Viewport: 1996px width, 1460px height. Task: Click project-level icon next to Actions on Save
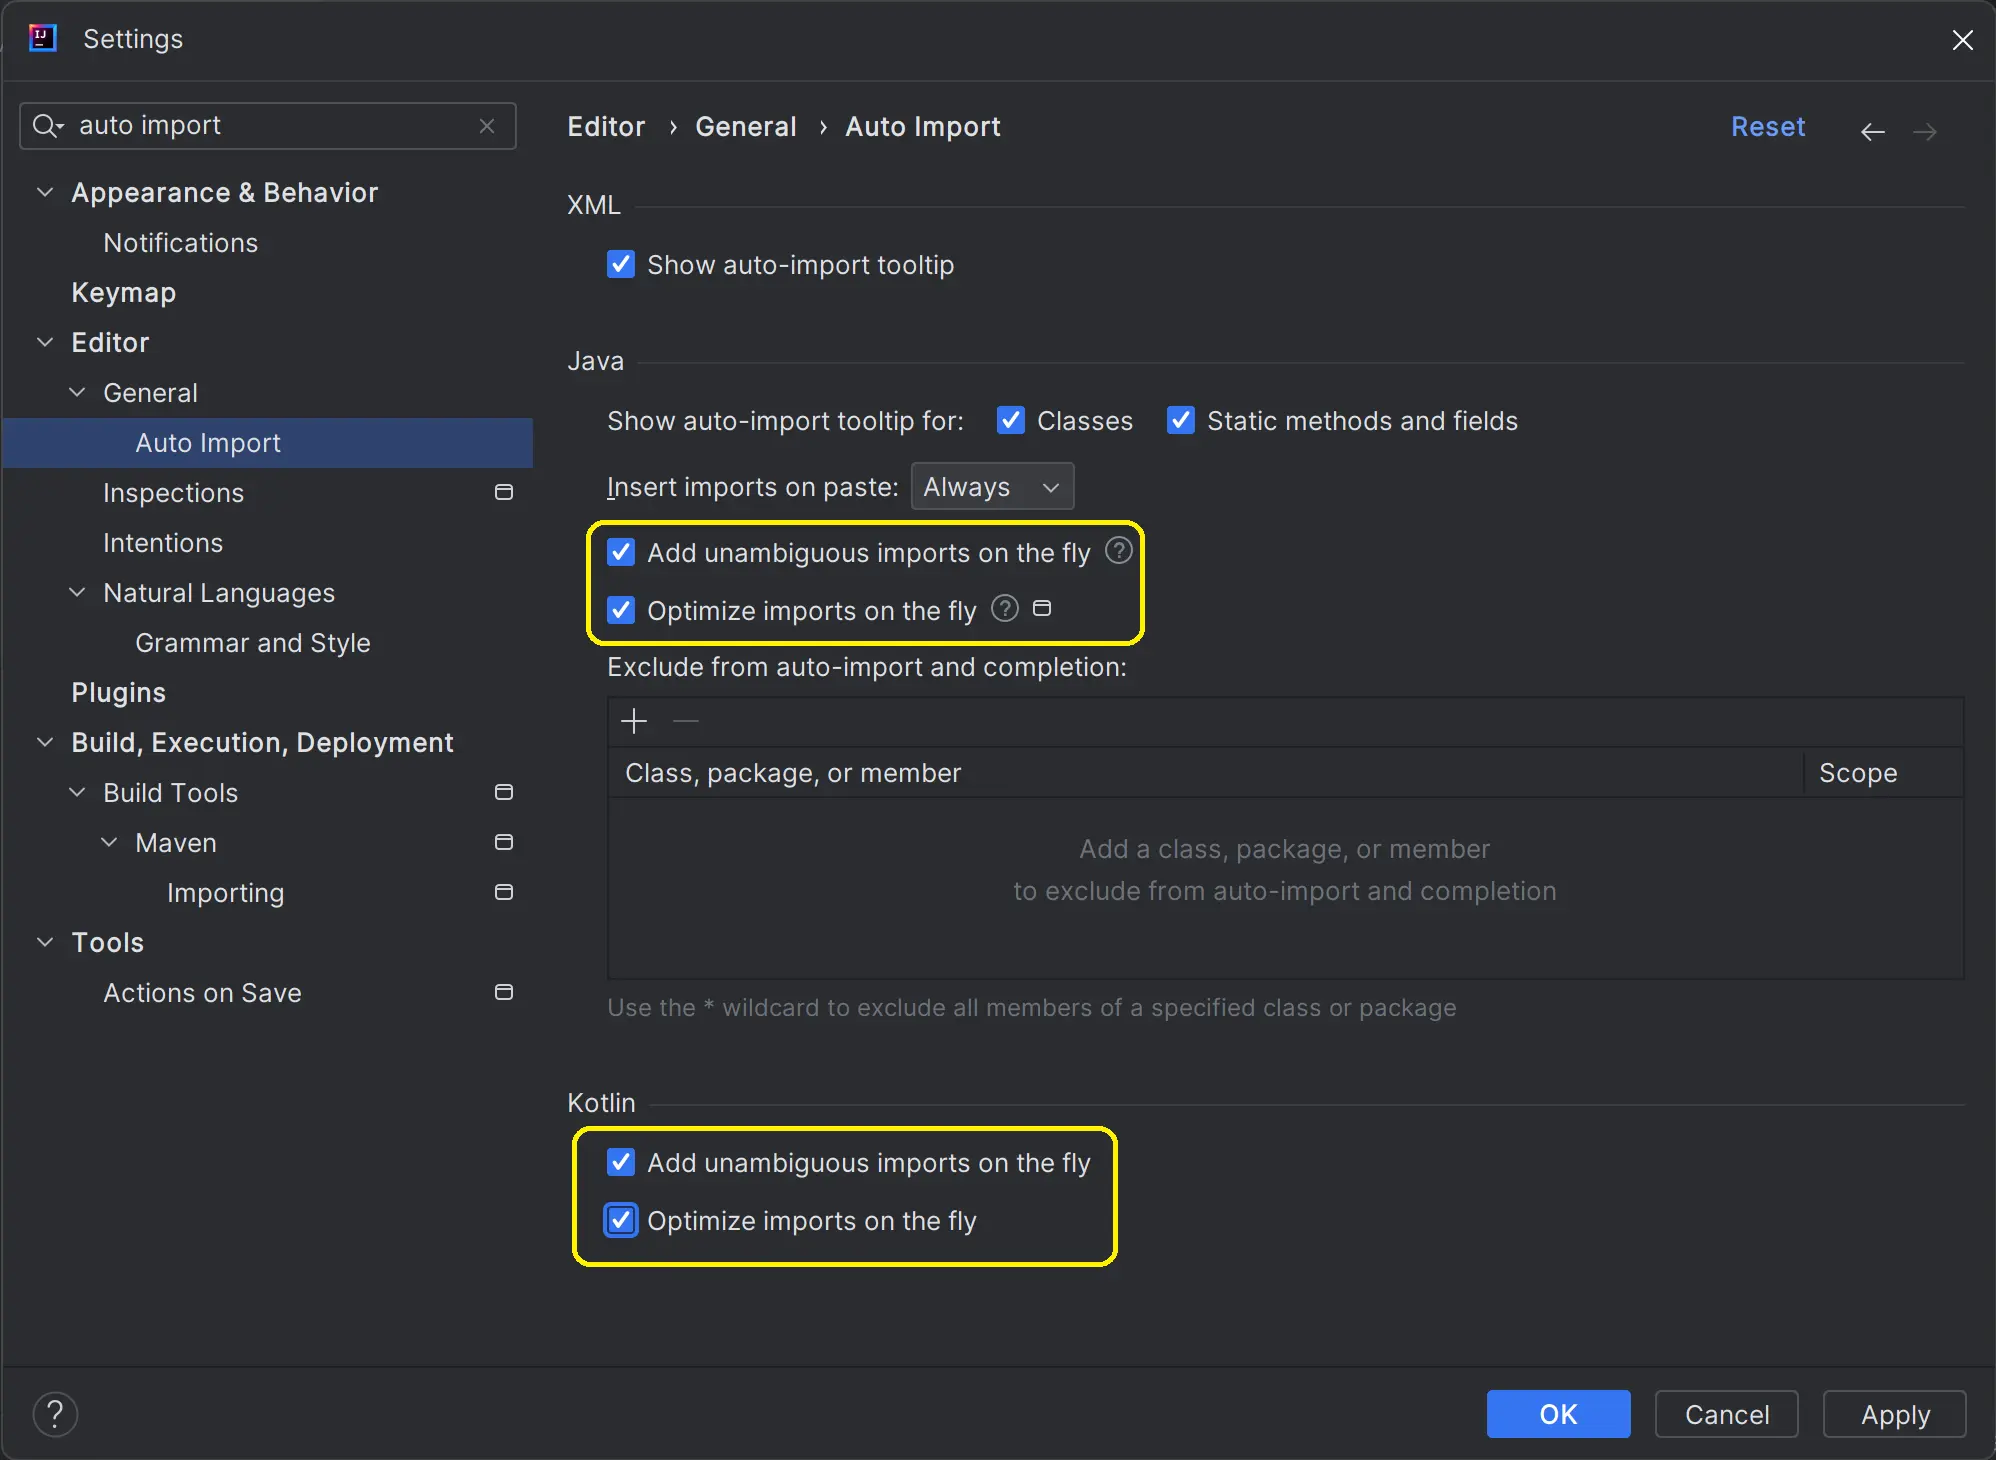(504, 992)
